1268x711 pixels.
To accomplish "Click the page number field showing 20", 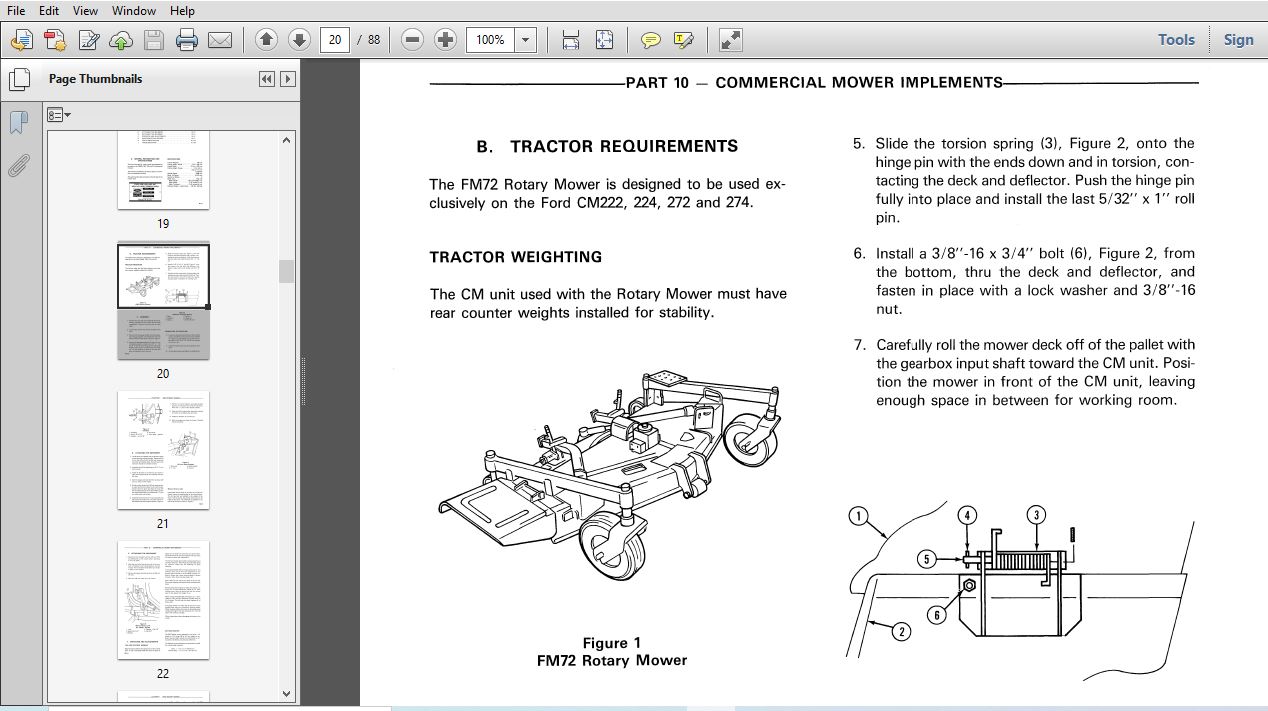I will tap(335, 40).
